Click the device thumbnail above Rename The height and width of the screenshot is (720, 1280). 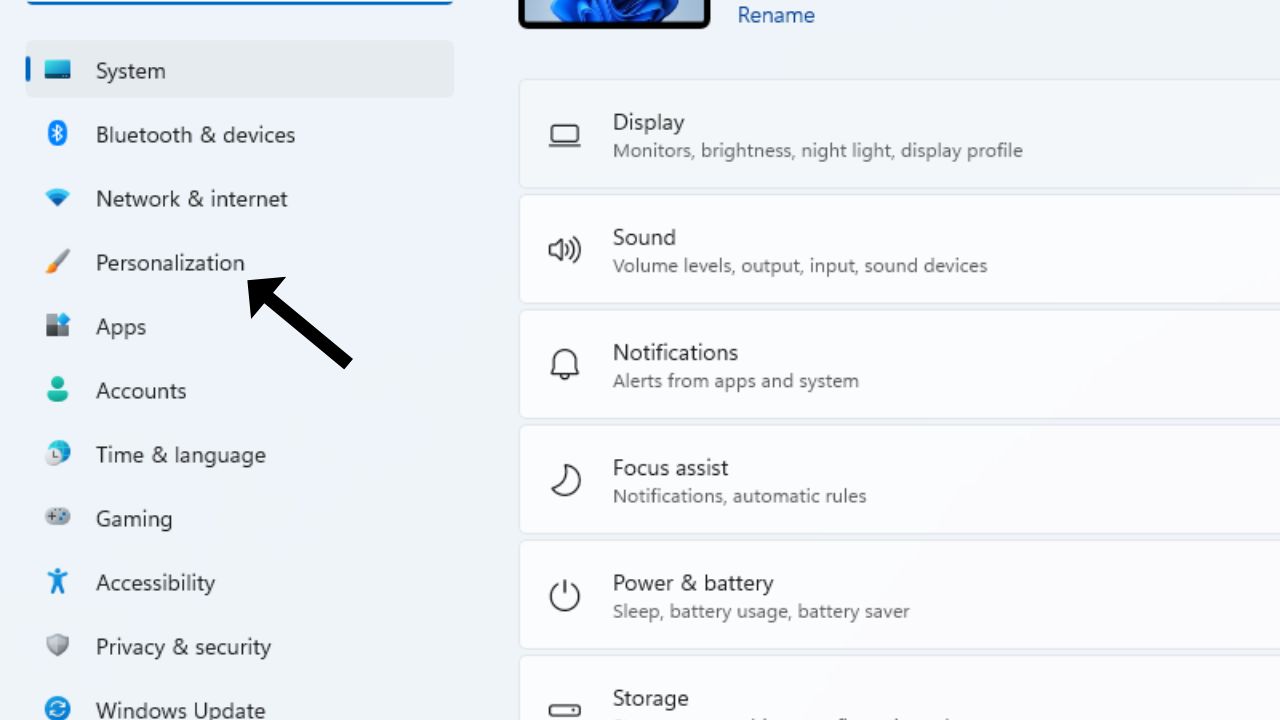coord(613,13)
